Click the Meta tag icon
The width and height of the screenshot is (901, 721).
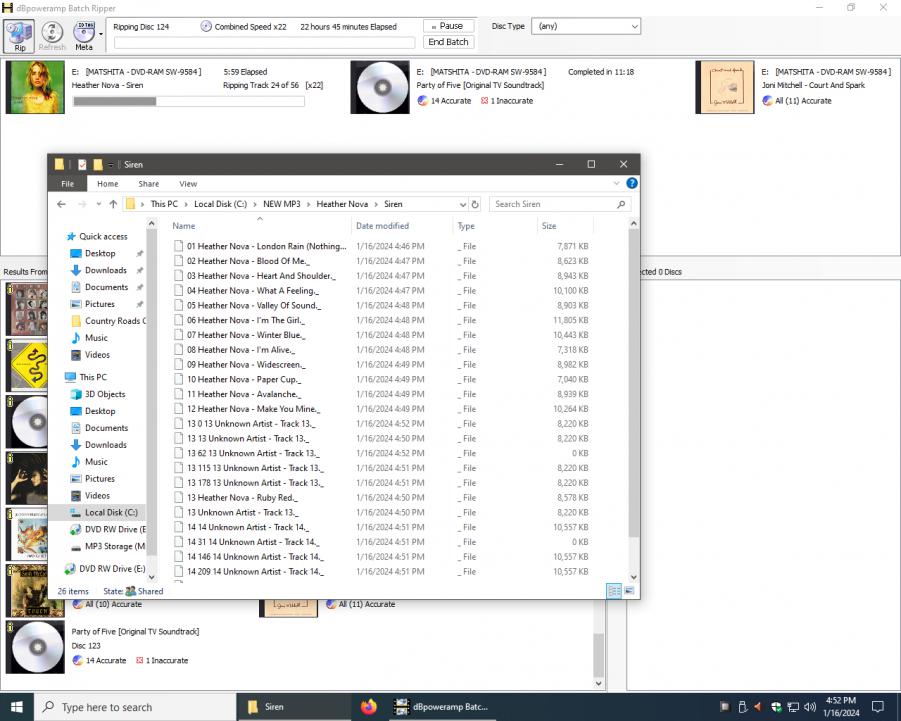[83, 33]
